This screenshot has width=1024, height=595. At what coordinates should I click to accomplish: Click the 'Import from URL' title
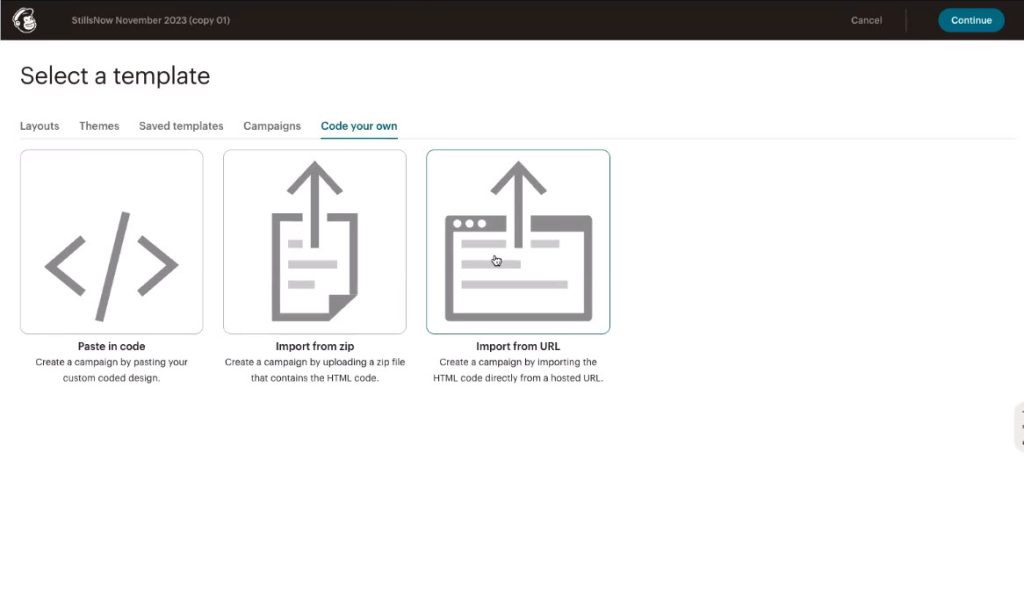click(x=518, y=347)
